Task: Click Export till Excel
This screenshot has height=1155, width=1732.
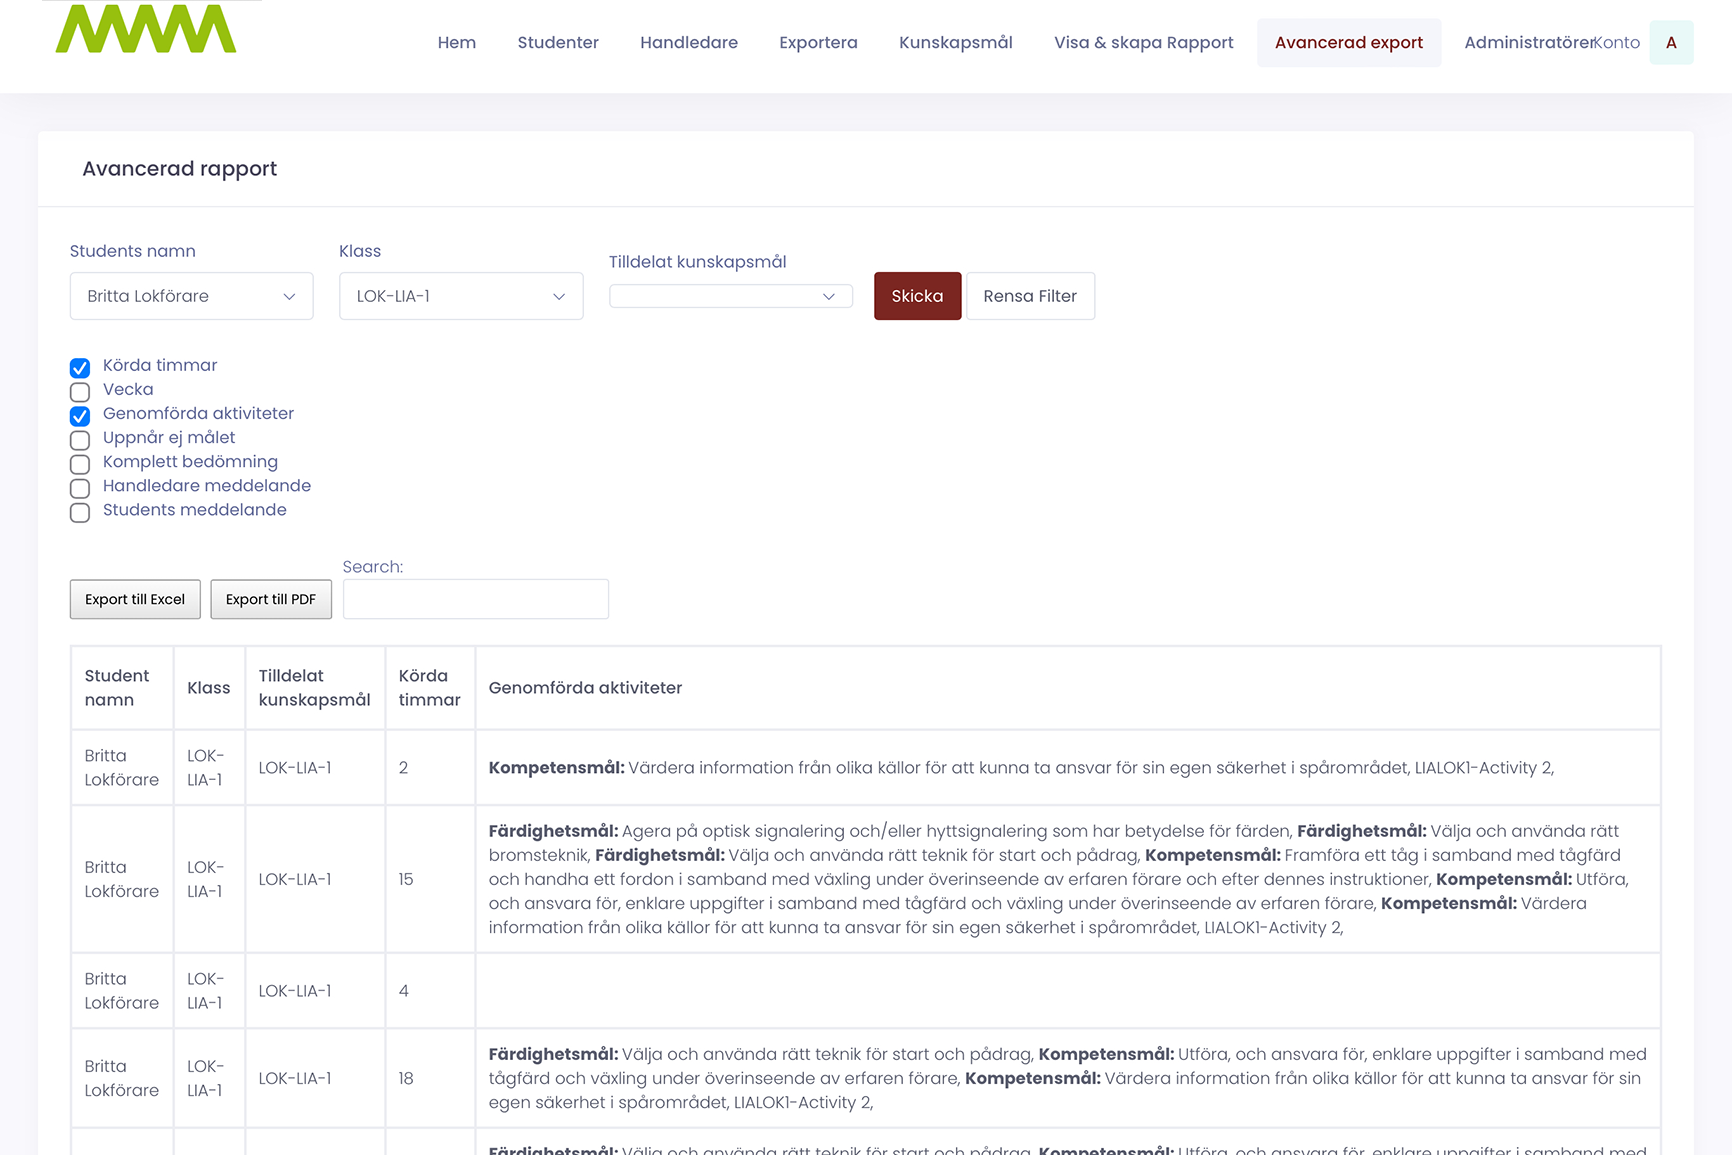Action: point(135,599)
